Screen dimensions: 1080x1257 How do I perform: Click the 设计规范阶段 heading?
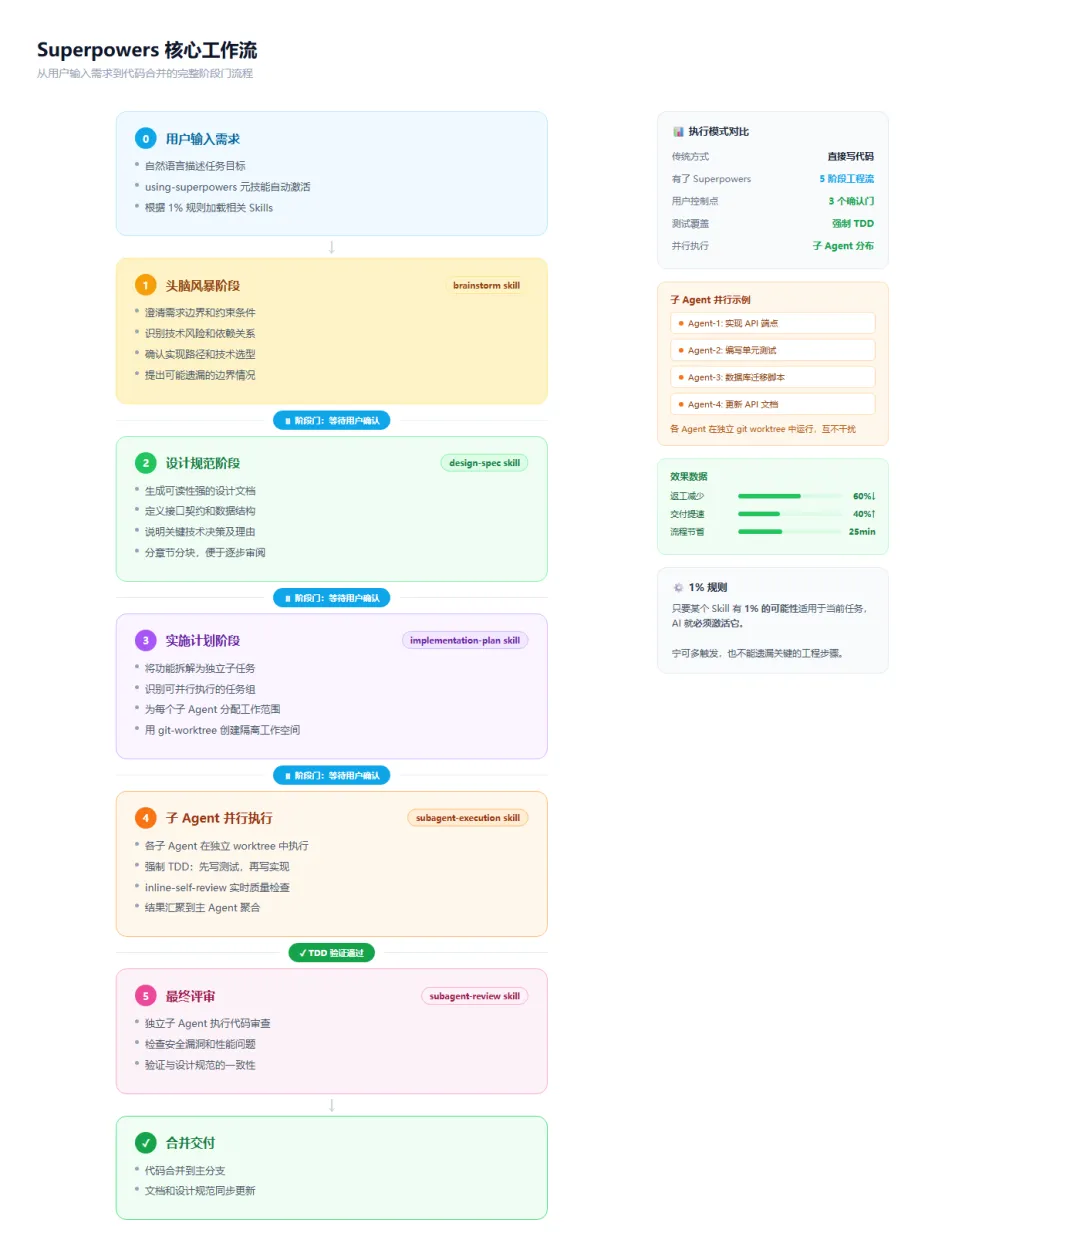pyautogui.click(x=203, y=463)
